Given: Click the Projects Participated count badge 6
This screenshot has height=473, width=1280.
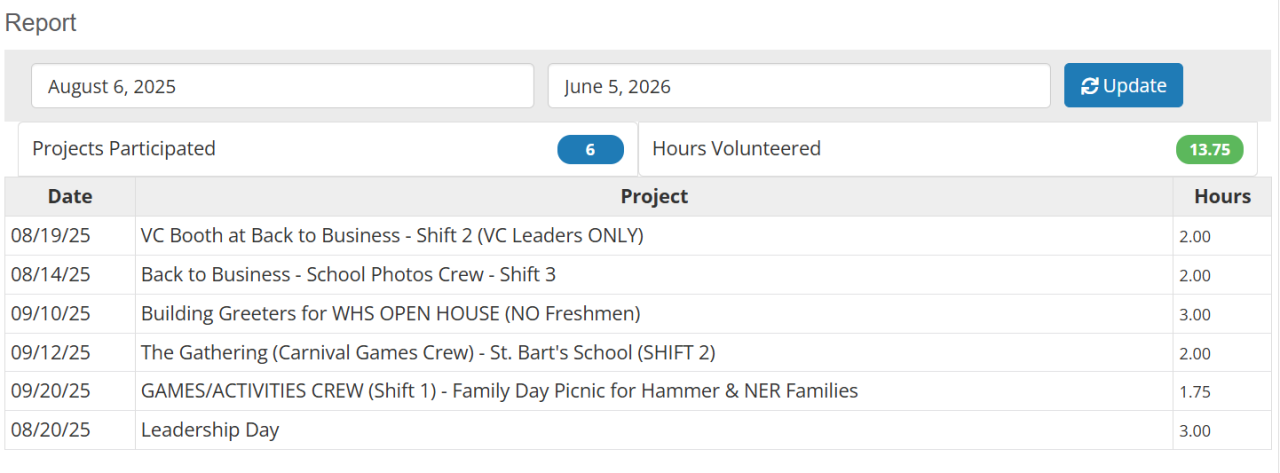Looking at the screenshot, I should tap(590, 150).
